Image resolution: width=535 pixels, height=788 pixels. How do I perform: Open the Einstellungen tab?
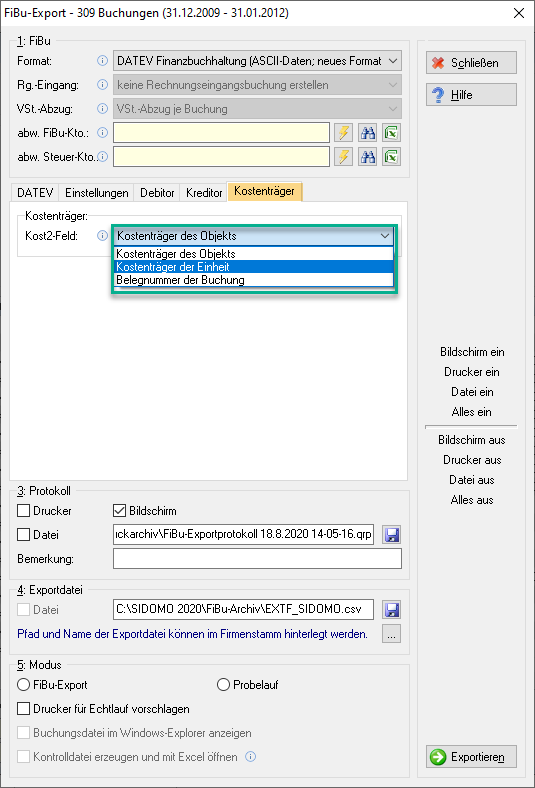(x=96, y=193)
